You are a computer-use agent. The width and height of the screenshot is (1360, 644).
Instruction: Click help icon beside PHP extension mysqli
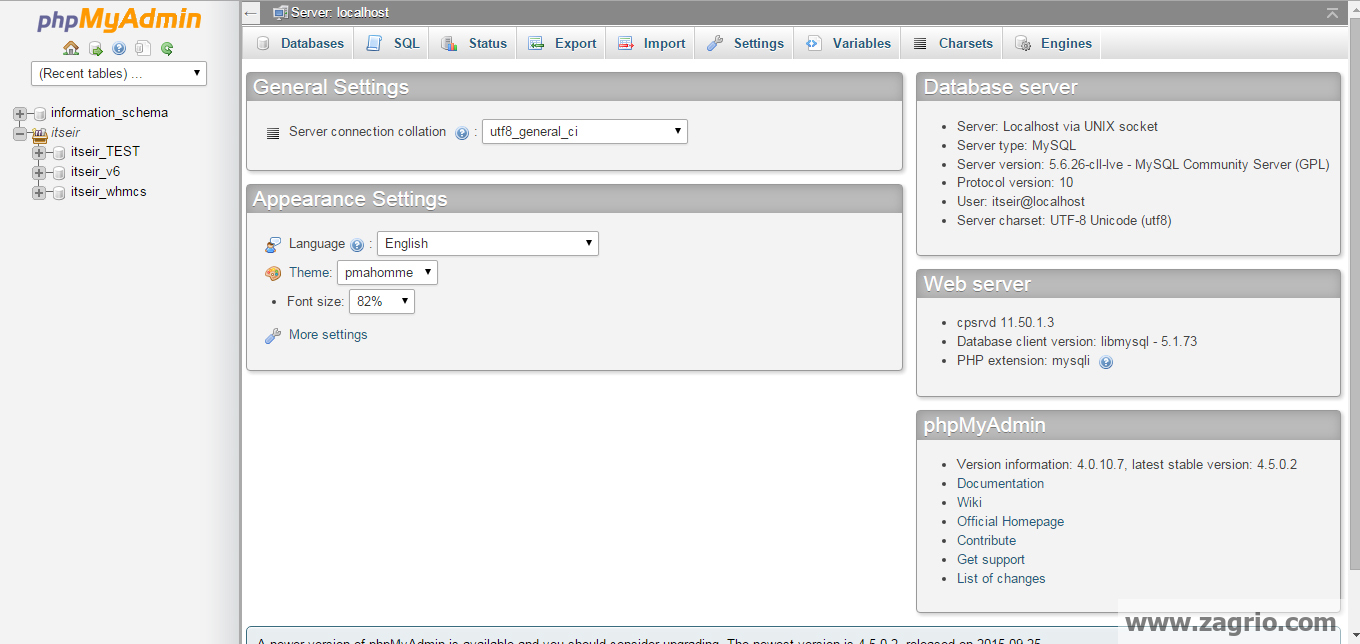point(1105,362)
